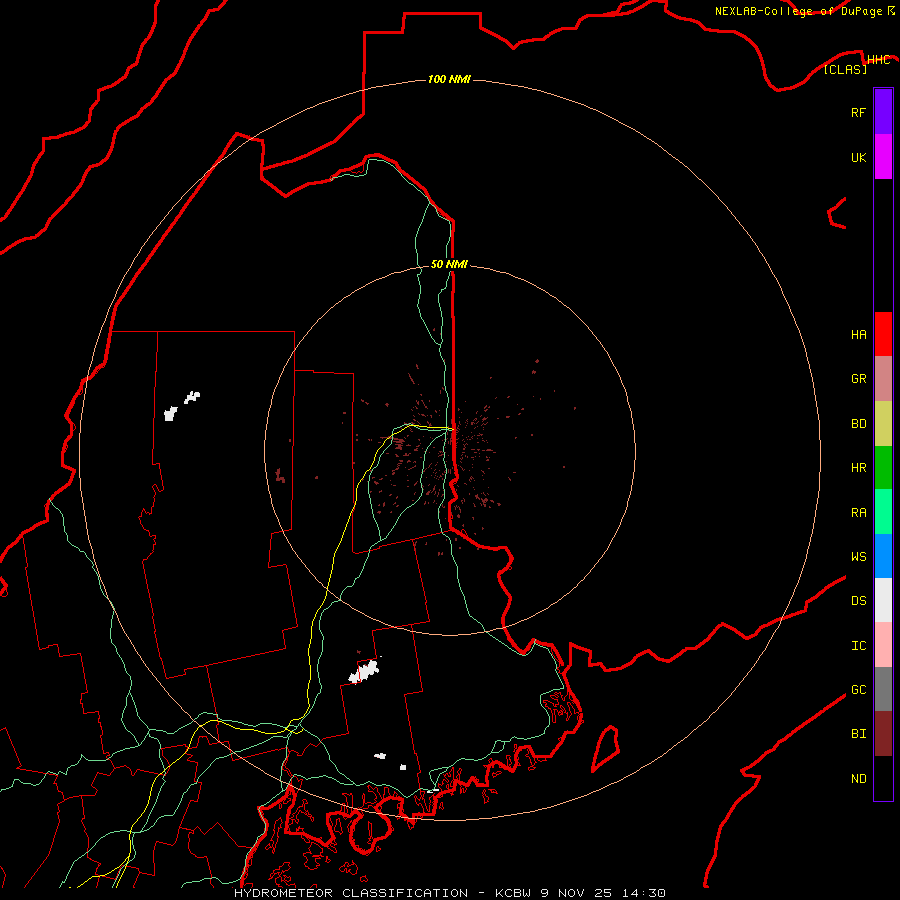
Task: Click the WS blue legend swatch
Action: [x=883, y=556]
